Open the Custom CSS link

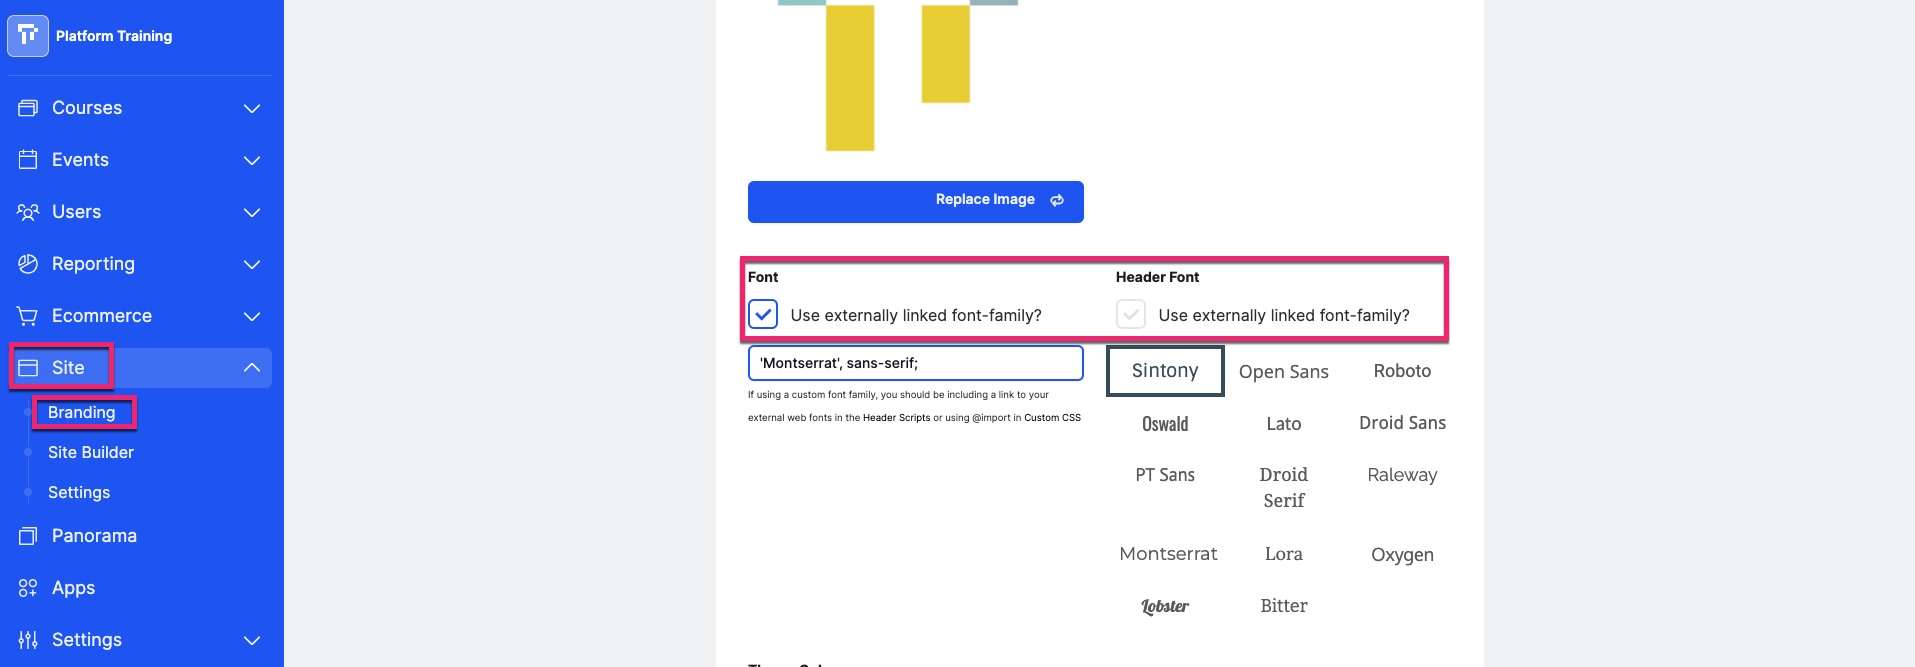(x=1052, y=418)
